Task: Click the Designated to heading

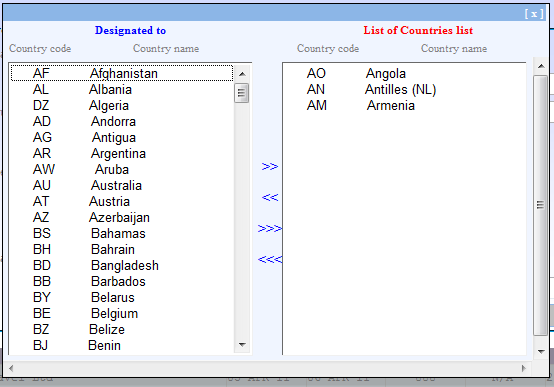Action: 130,30
